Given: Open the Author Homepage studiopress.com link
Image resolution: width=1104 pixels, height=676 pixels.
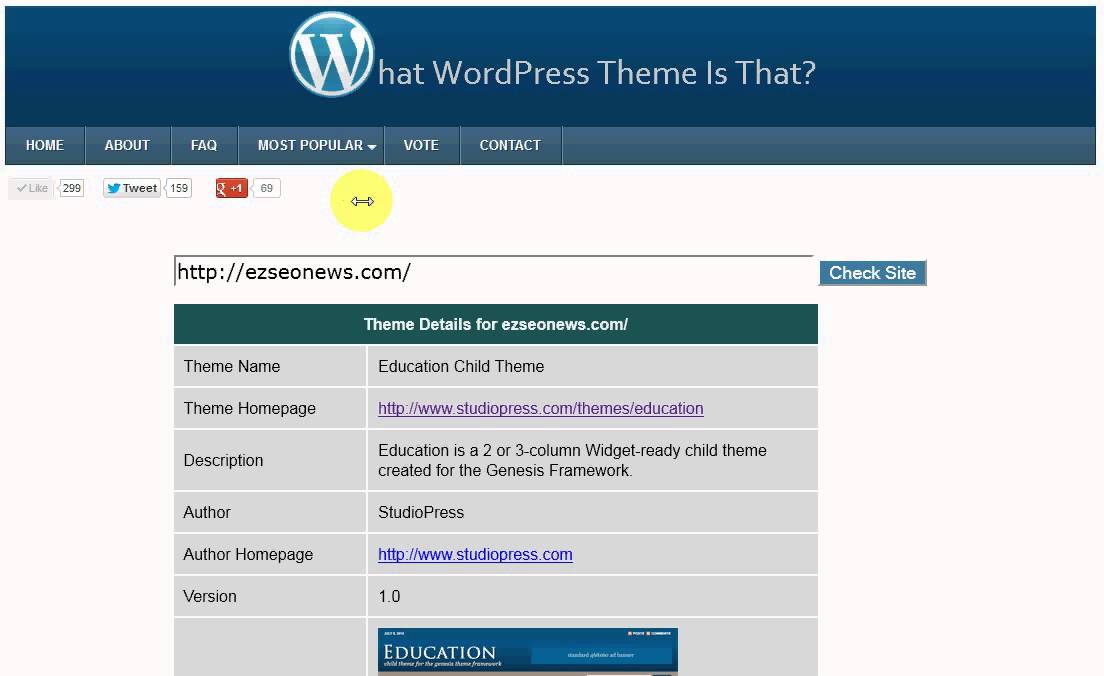Looking at the screenshot, I should pyautogui.click(x=475, y=554).
